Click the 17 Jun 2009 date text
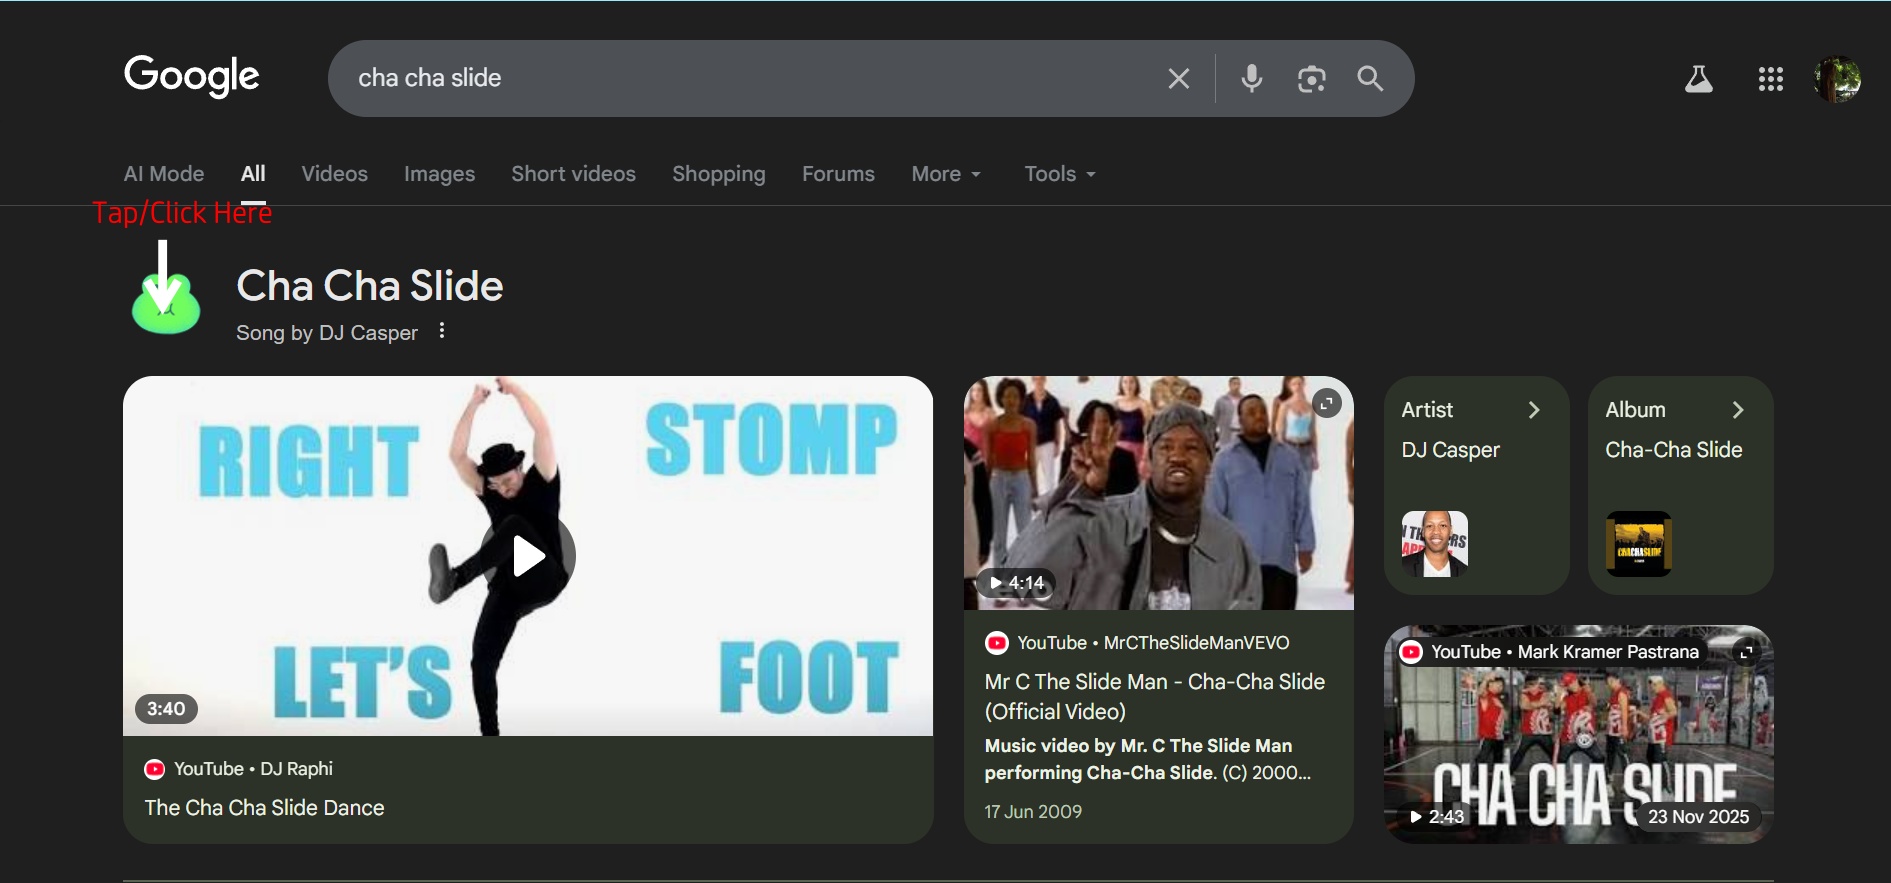This screenshot has width=1891, height=883. [x=1033, y=812]
